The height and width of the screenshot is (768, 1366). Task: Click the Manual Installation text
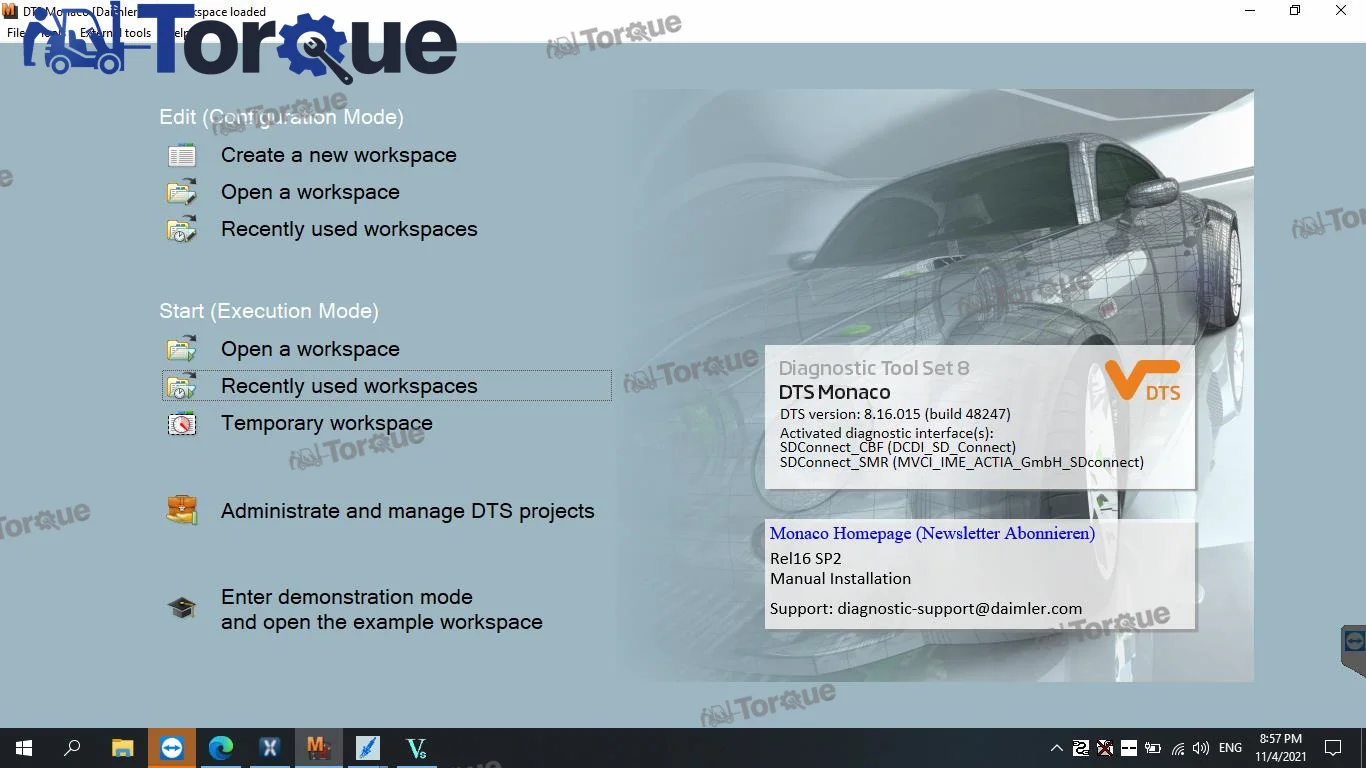[x=840, y=579]
